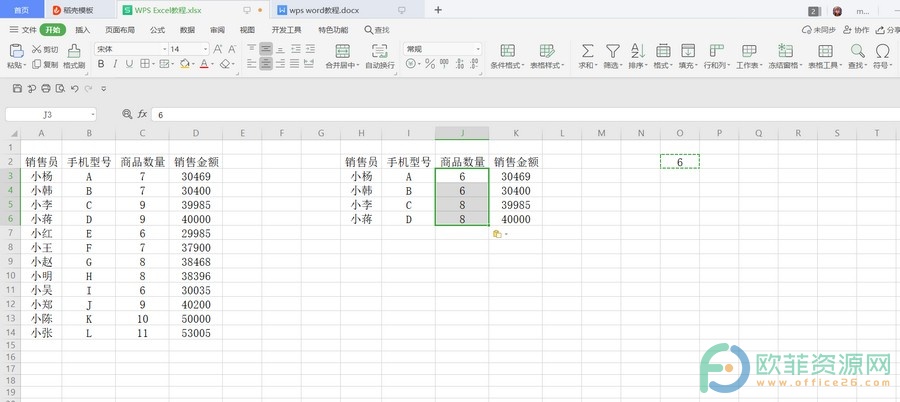This screenshot has height=402, width=900.
Task: Apply percent style format
Action: pyautogui.click(x=429, y=64)
